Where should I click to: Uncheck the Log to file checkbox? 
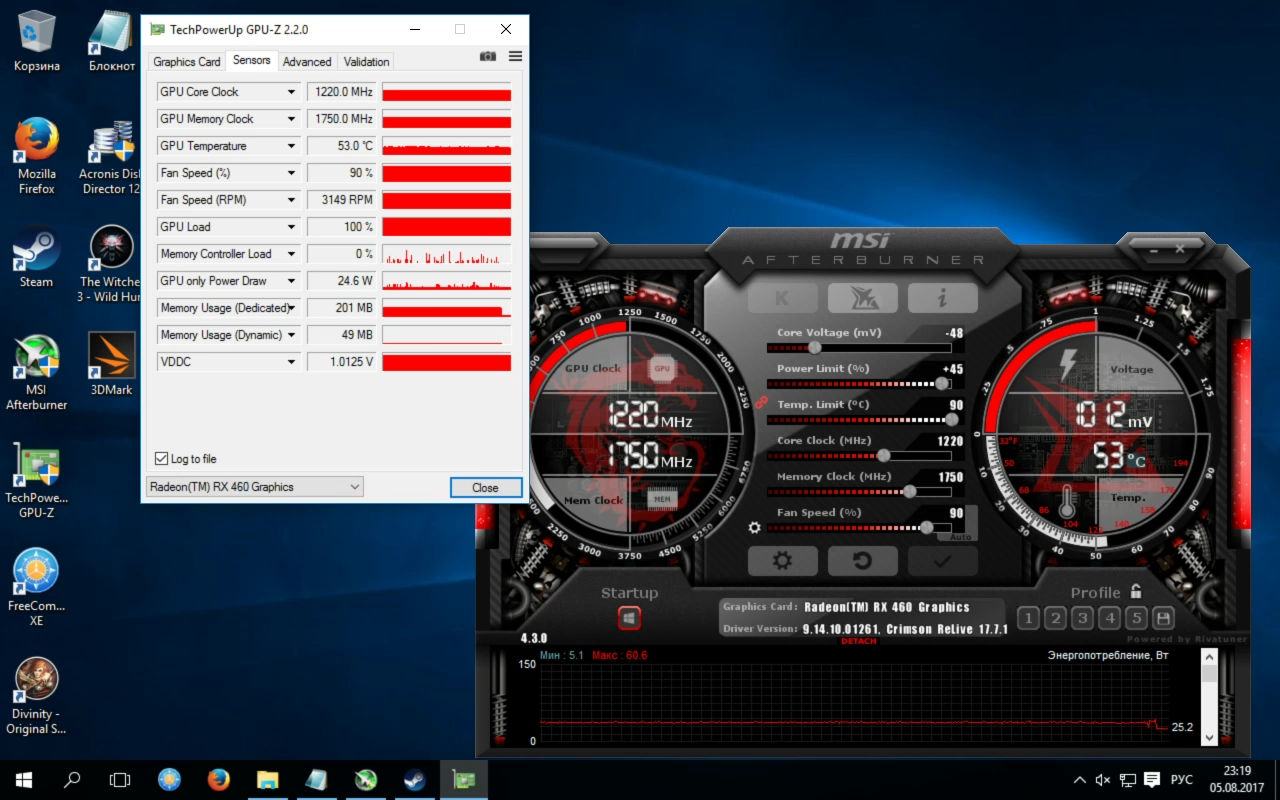(x=162, y=459)
